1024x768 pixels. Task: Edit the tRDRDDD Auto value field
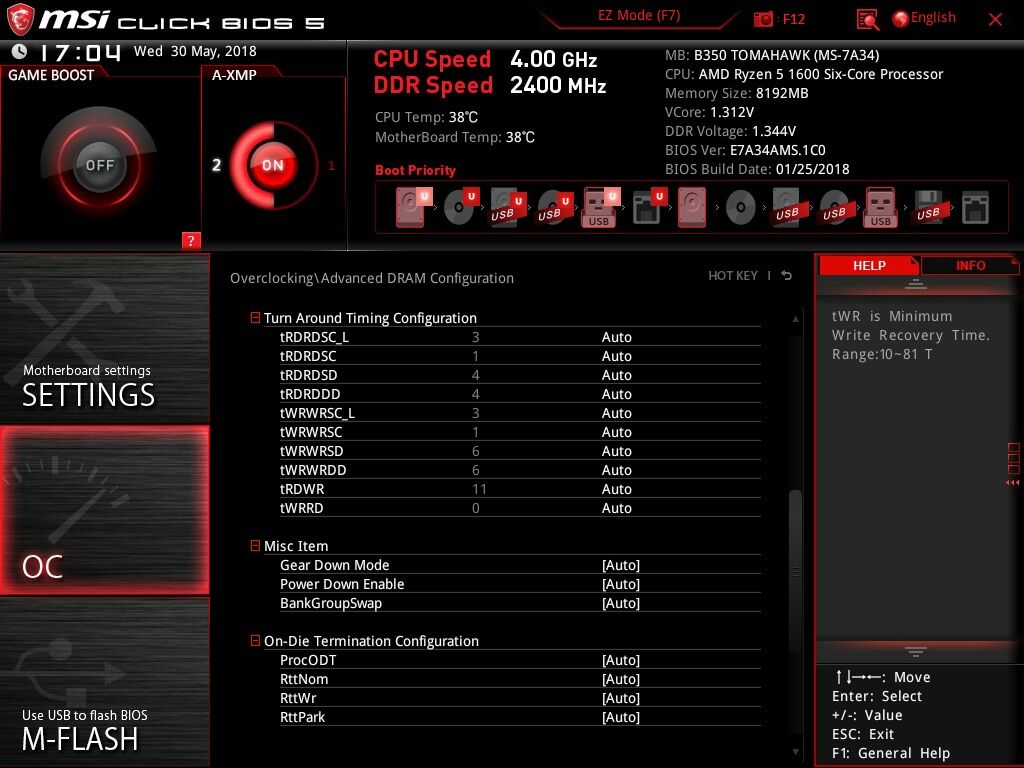click(616, 394)
